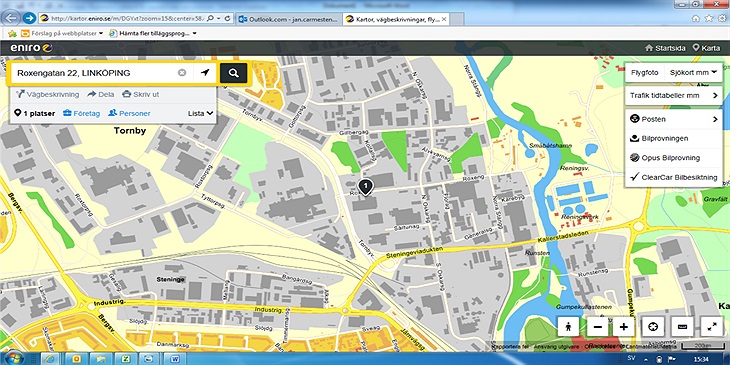Center map with the compass target icon
The image size is (730, 365).
(x=652, y=327)
